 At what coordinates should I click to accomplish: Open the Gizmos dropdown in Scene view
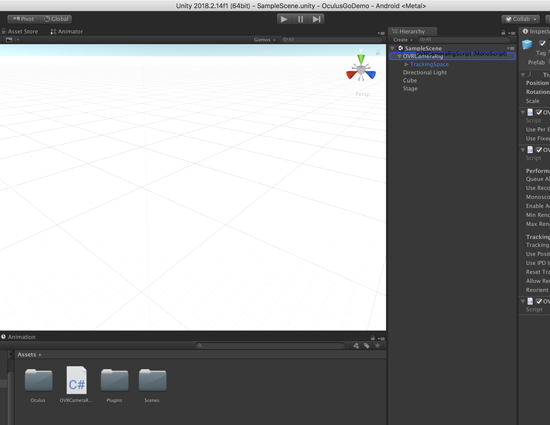coord(264,40)
